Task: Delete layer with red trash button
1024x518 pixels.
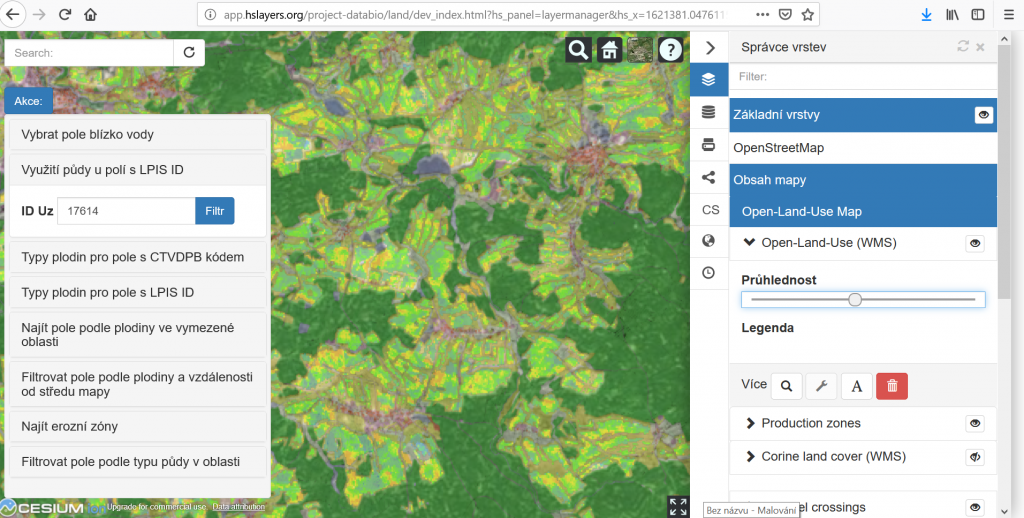Action: coord(892,386)
